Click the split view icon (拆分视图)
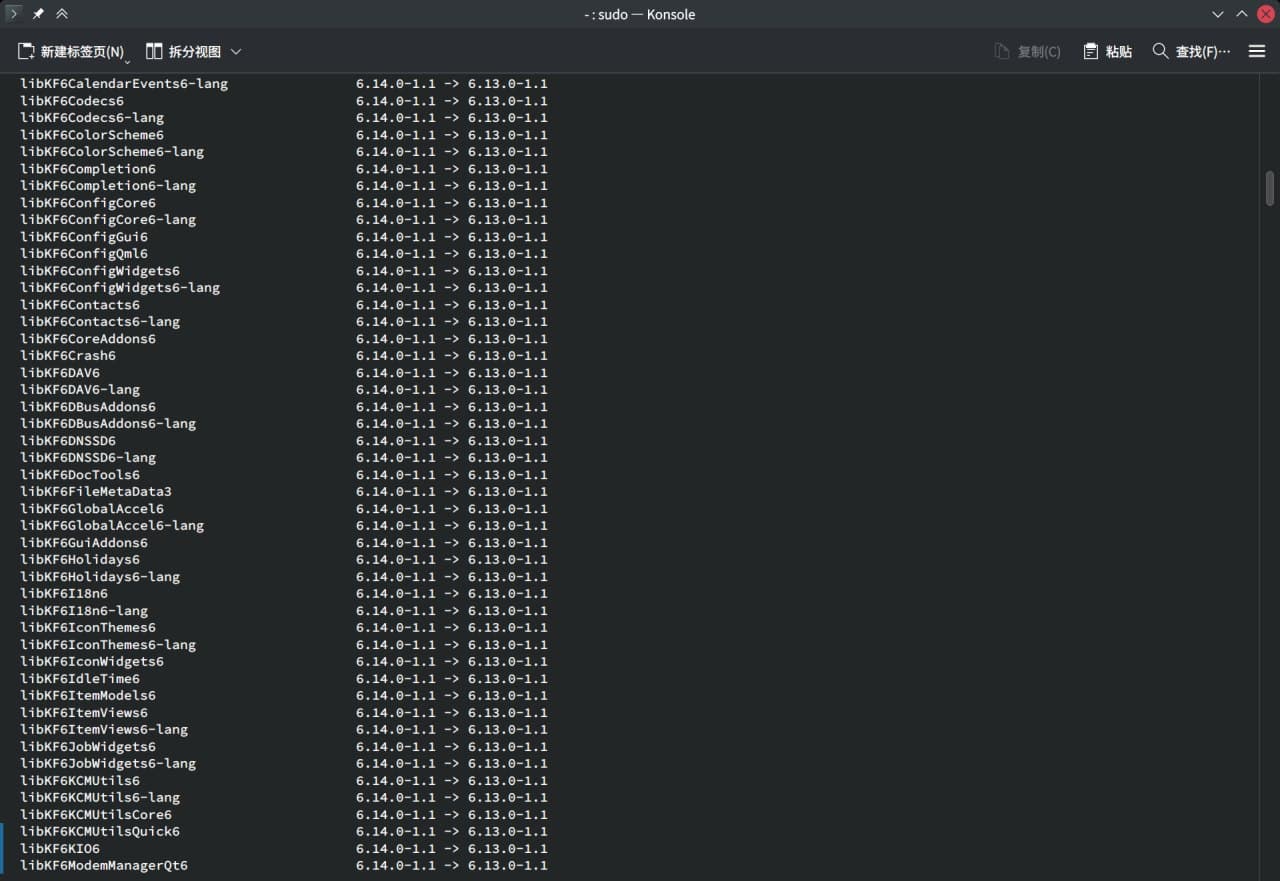 click(154, 51)
